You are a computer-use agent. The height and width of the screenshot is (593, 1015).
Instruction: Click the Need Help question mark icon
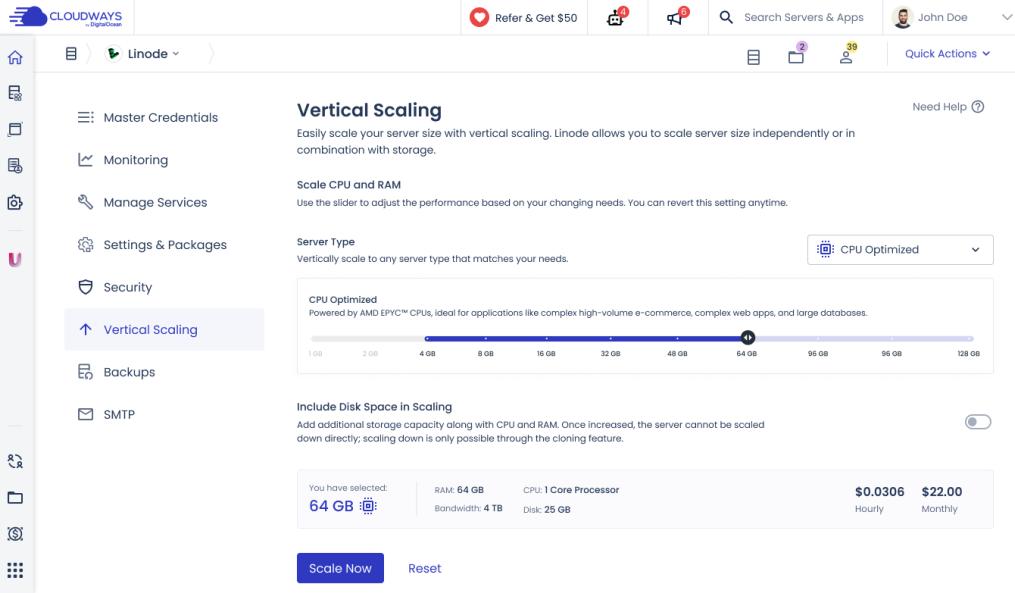[x=978, y=107]
